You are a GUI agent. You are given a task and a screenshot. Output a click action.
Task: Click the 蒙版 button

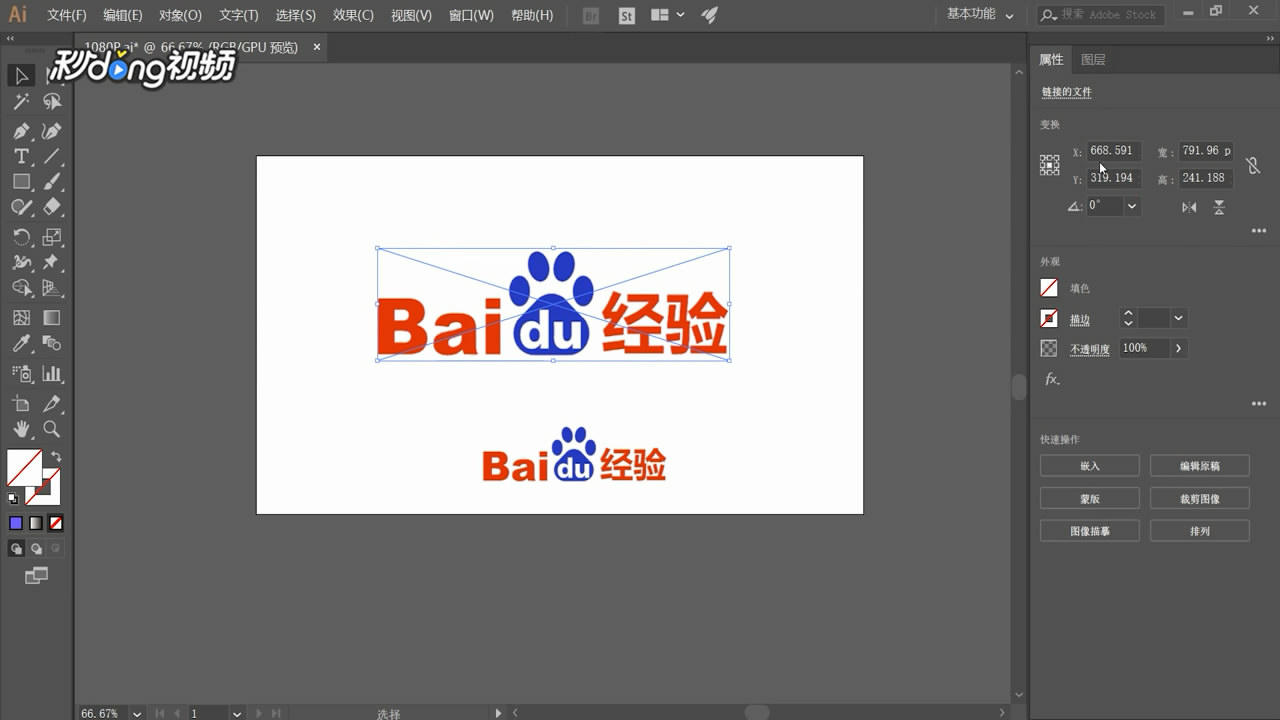click(x=1090, y=498)
